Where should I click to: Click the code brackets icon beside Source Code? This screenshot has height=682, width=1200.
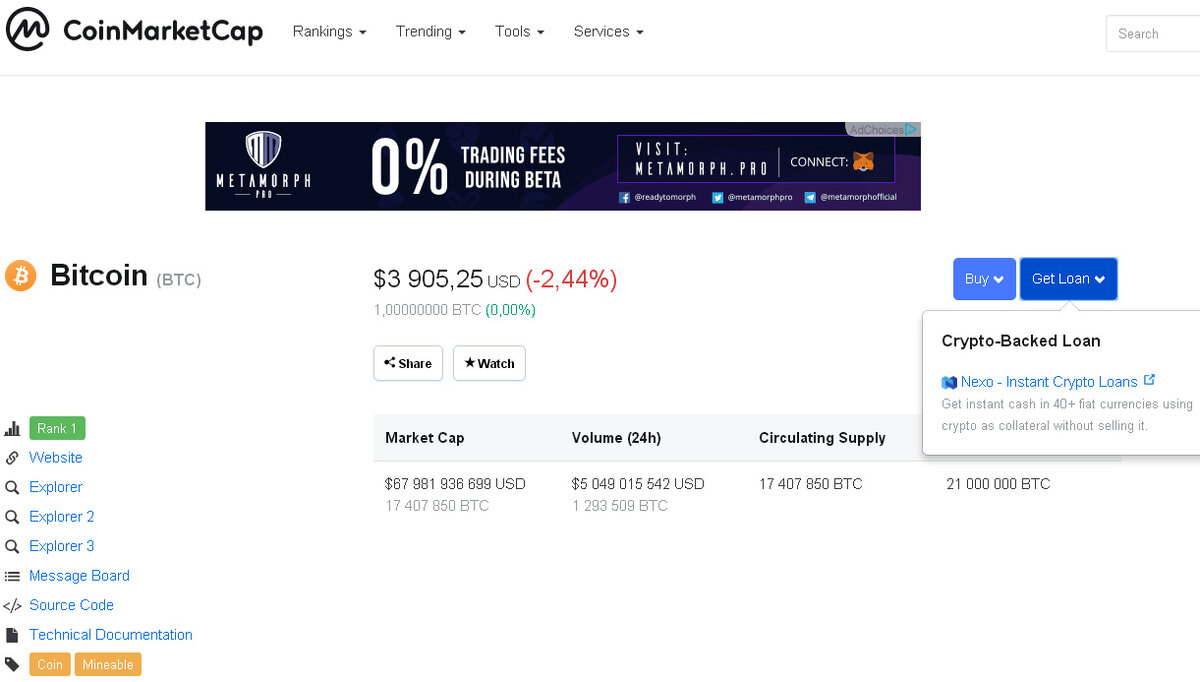[12, 606]
